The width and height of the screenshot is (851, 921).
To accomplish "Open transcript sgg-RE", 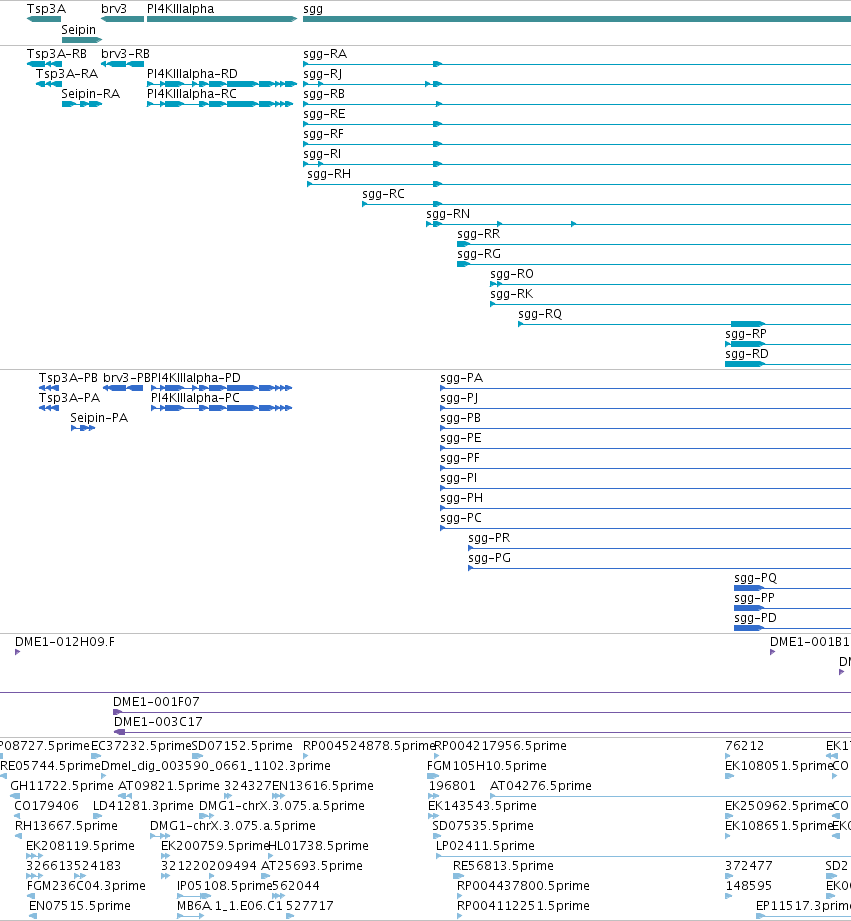I will point(324,114).
